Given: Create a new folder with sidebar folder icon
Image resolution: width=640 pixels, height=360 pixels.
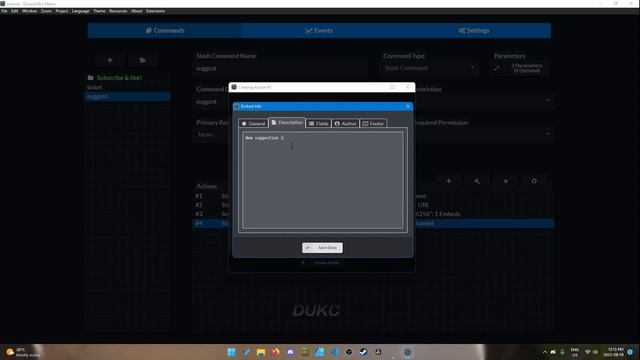Looking at the screenshot, I should [x=142, y=60].
